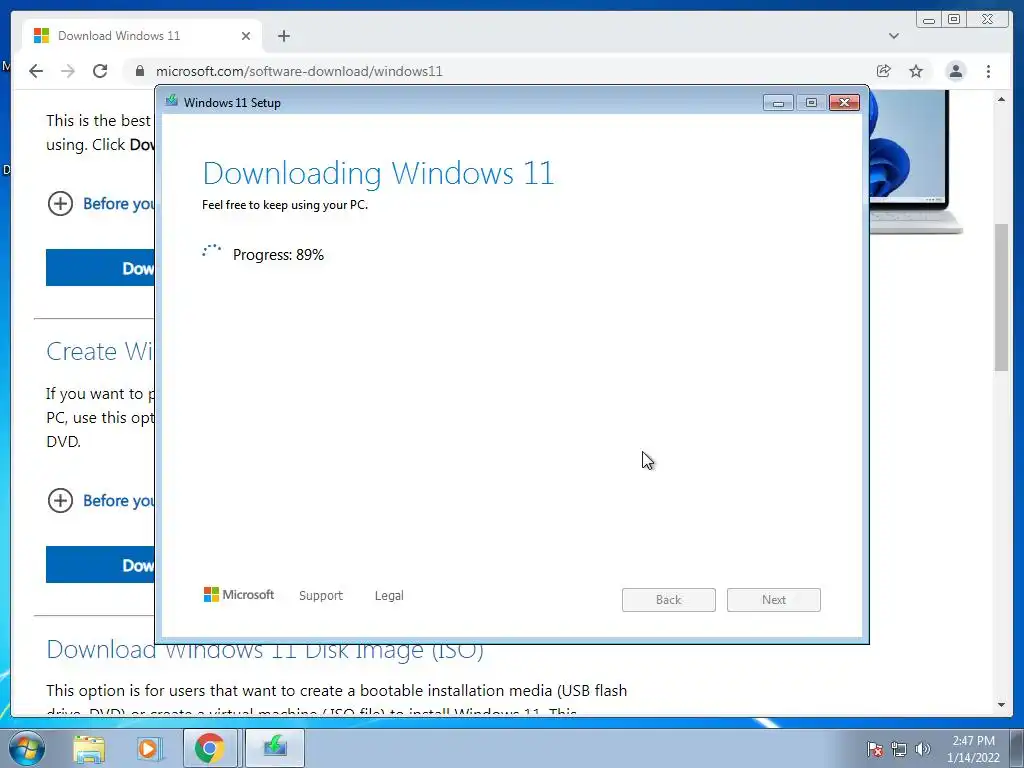Click the scrollbar down arrow

[1001, 705]
